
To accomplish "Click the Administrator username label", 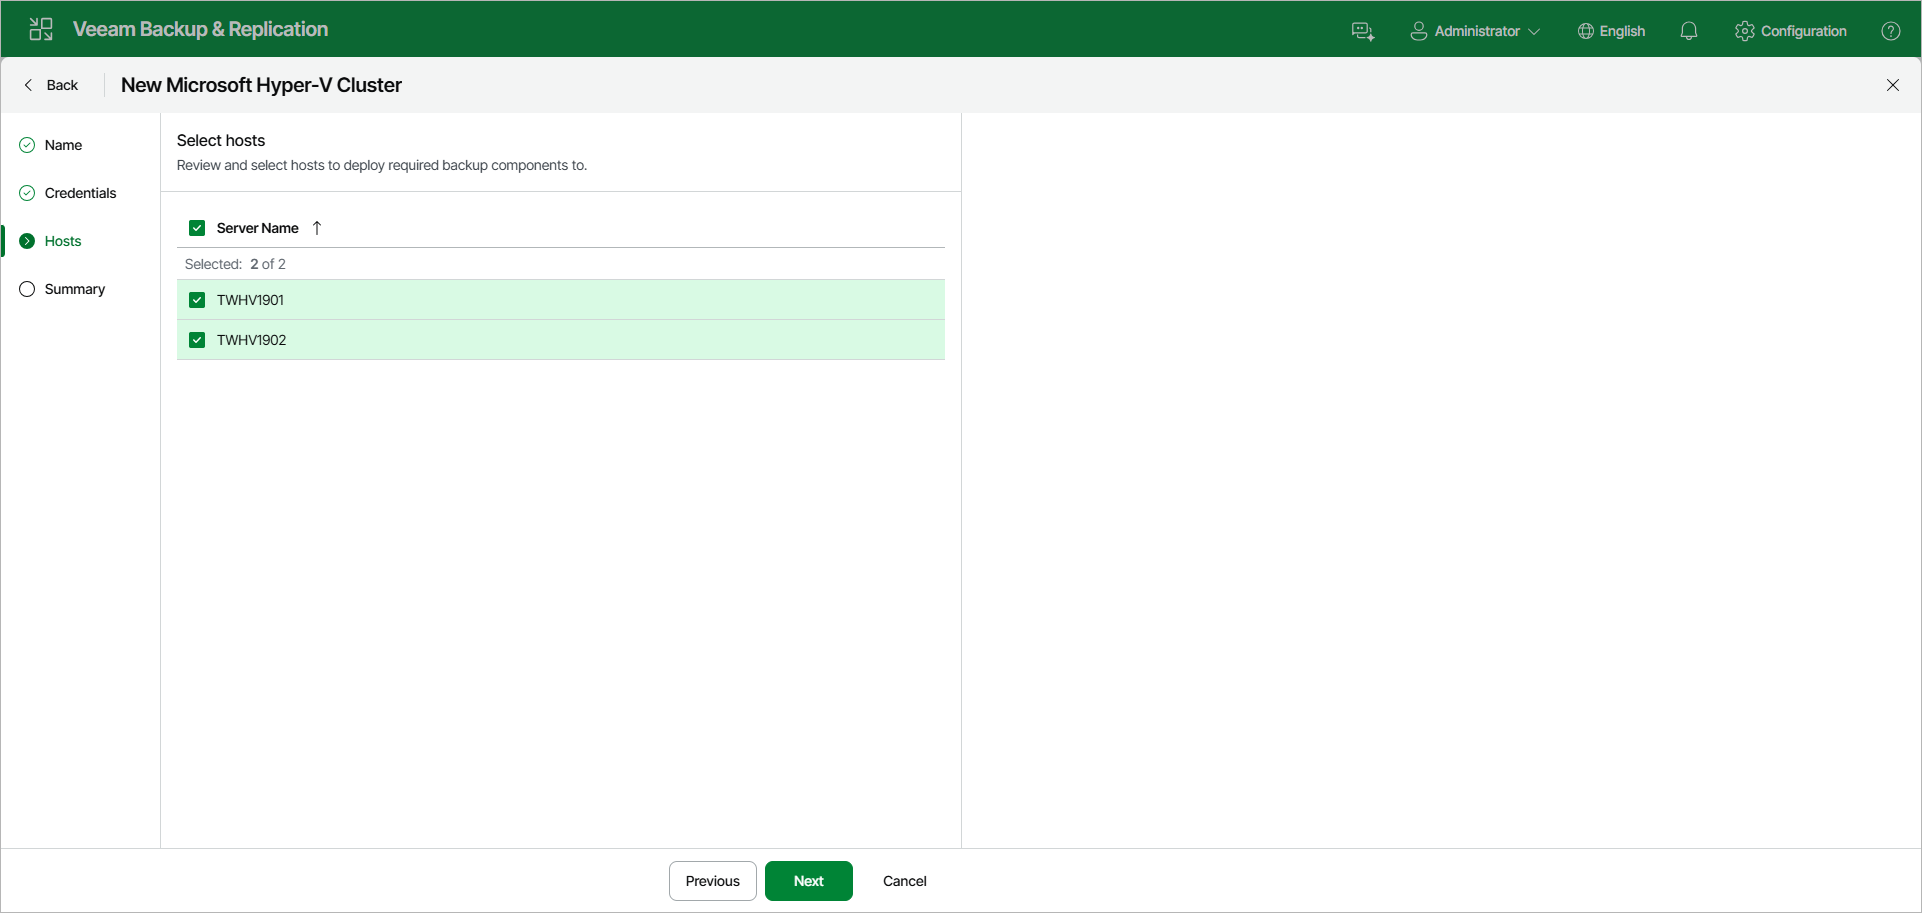I will [x=1477, y=31].
